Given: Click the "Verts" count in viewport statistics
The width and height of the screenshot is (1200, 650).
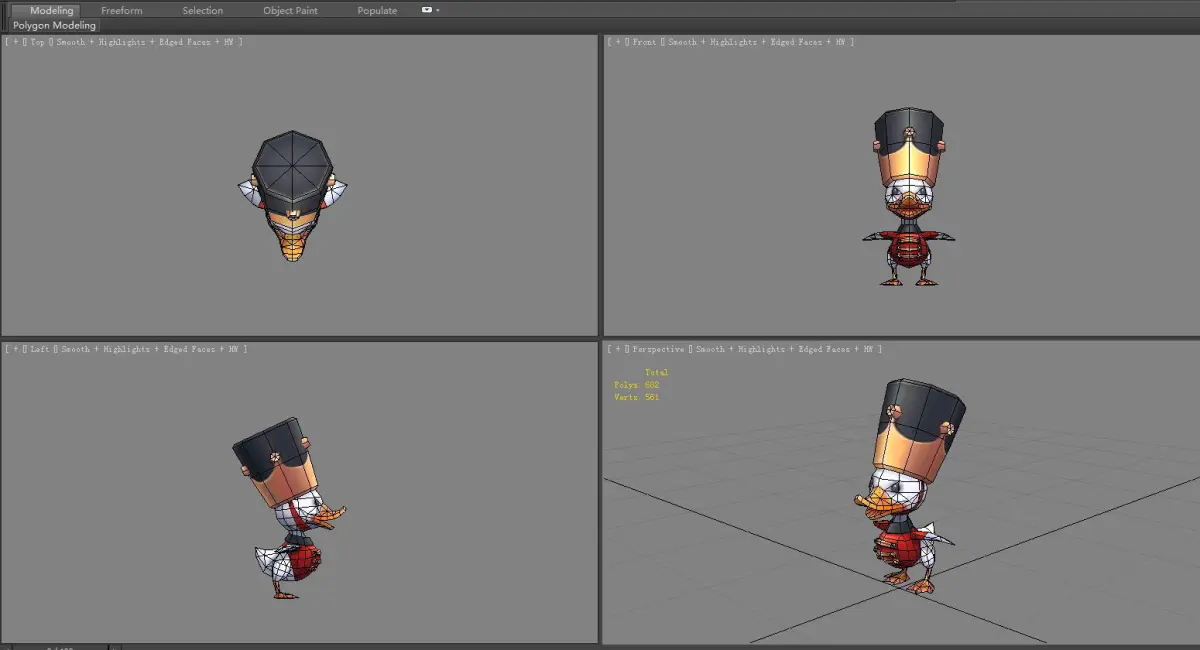Looking at the screenshot, I should (637, 397).
